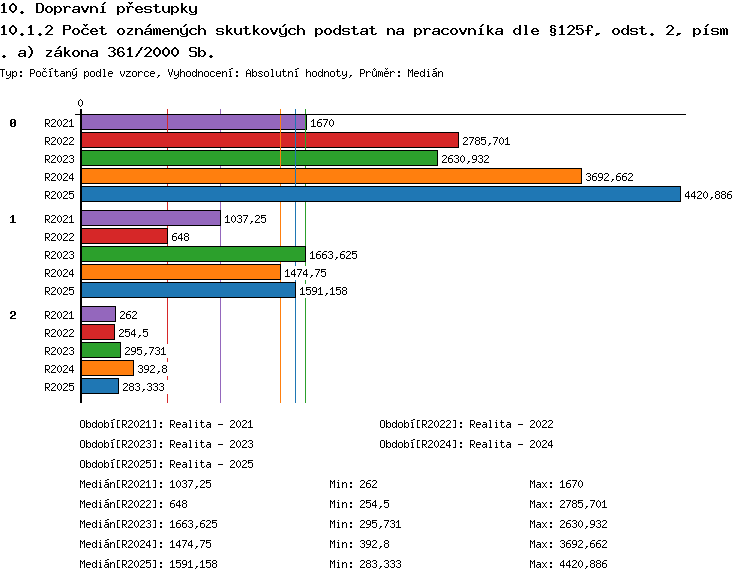
Task: Click the small purple bar labeled 262
Action: tap(99, 314)
